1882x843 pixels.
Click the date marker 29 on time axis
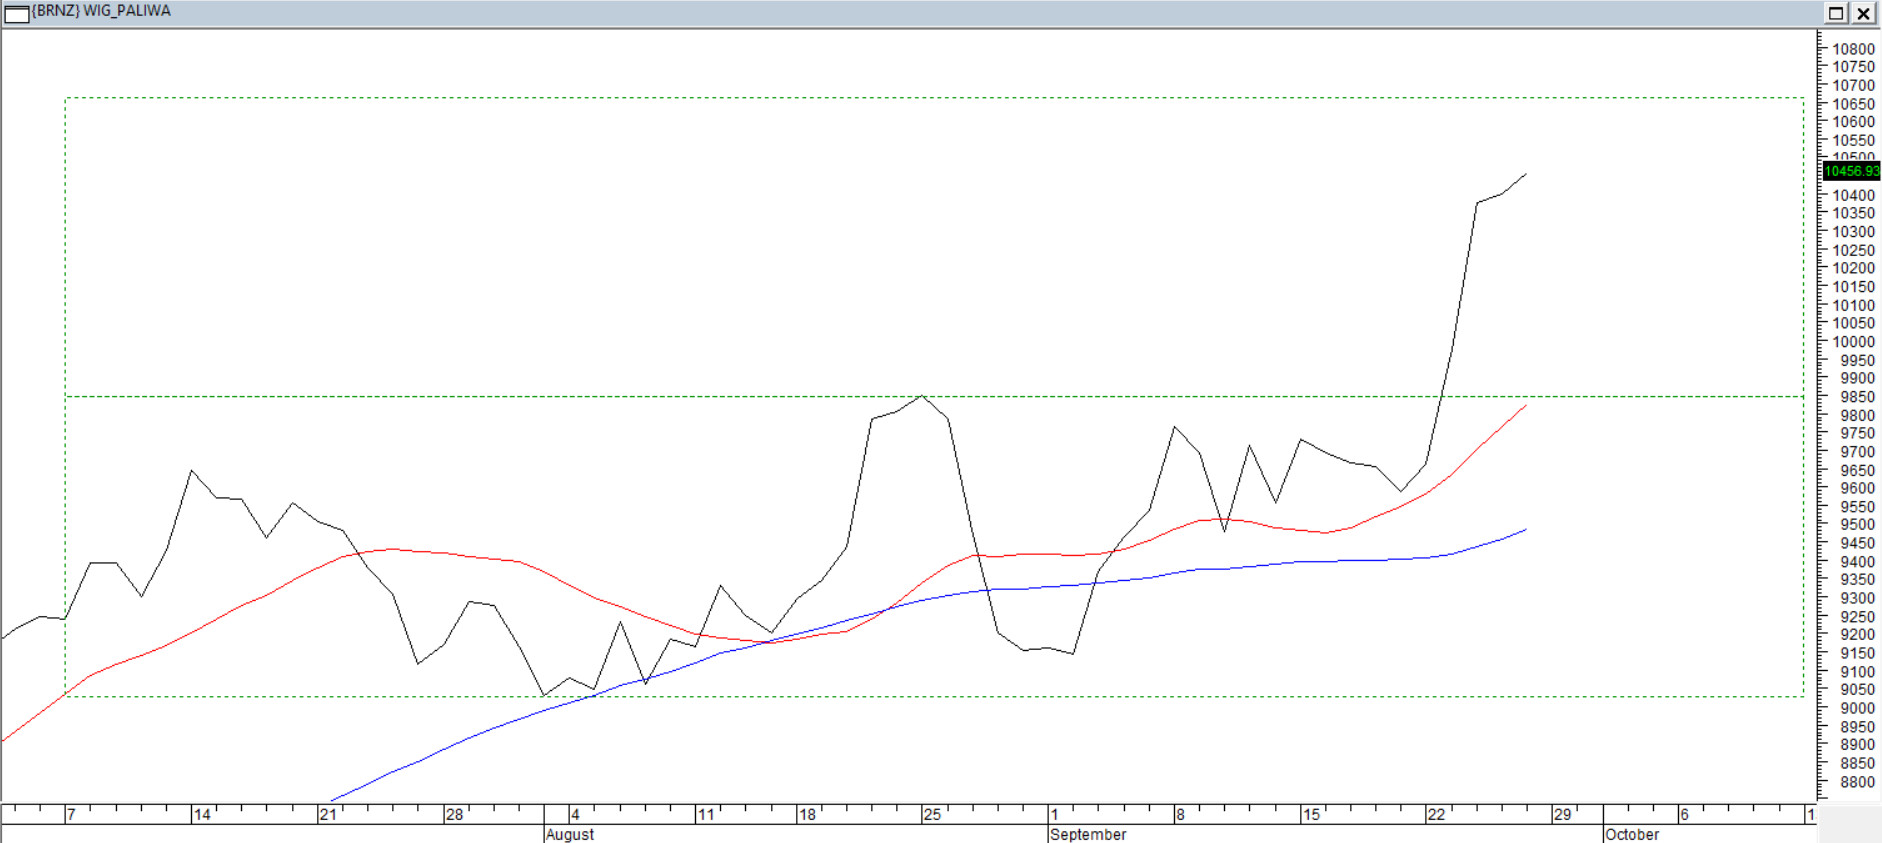1562,815
